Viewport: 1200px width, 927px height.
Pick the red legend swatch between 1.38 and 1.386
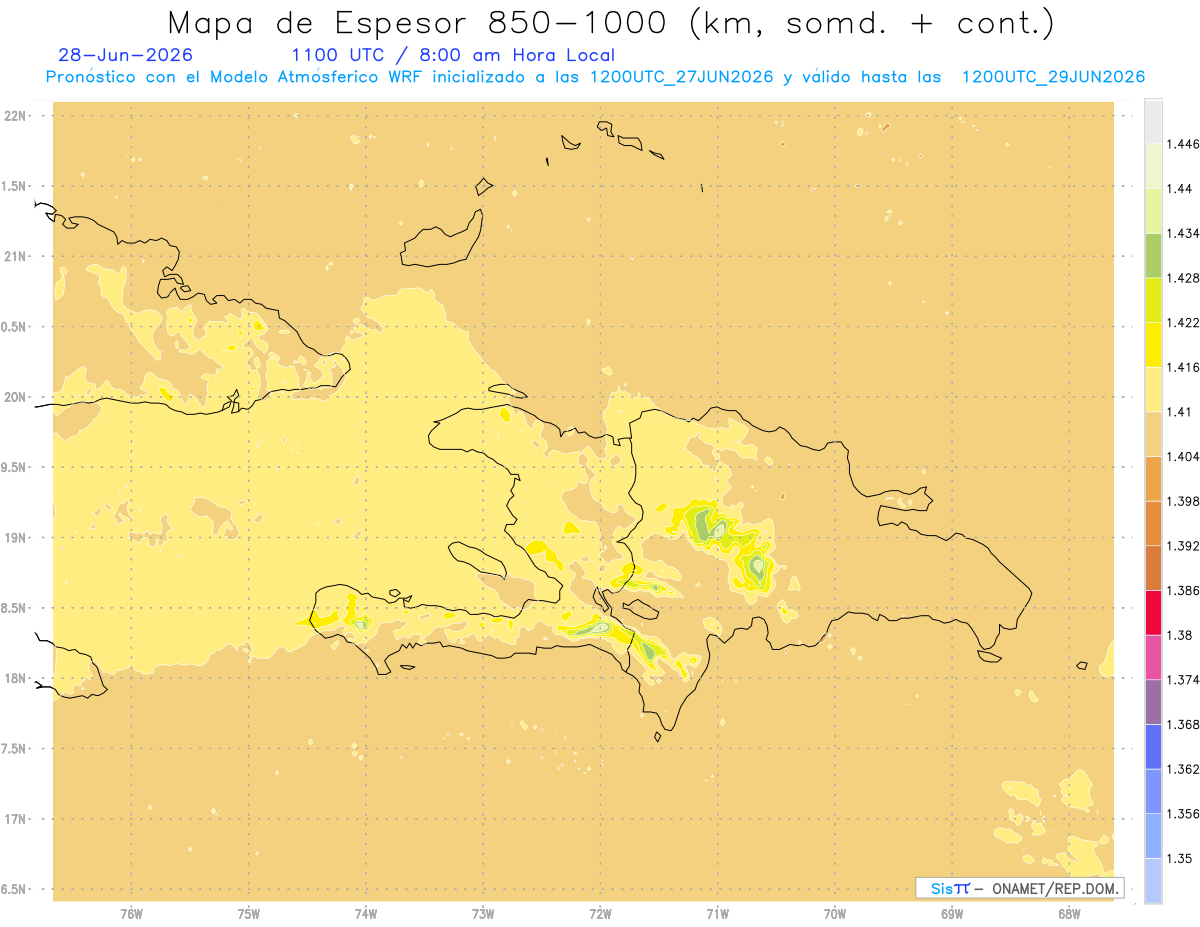[x=1153, y=612]
